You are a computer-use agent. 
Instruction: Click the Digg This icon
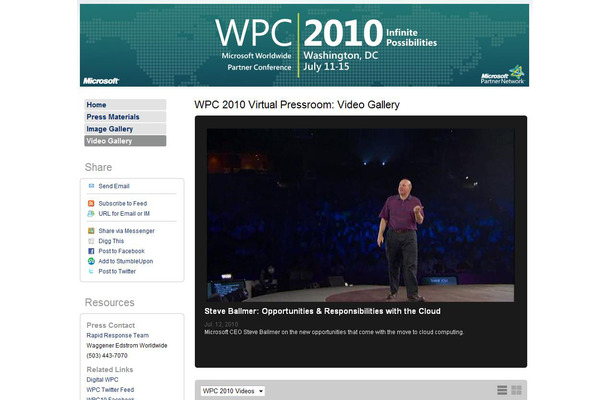(x=91, y=241)
